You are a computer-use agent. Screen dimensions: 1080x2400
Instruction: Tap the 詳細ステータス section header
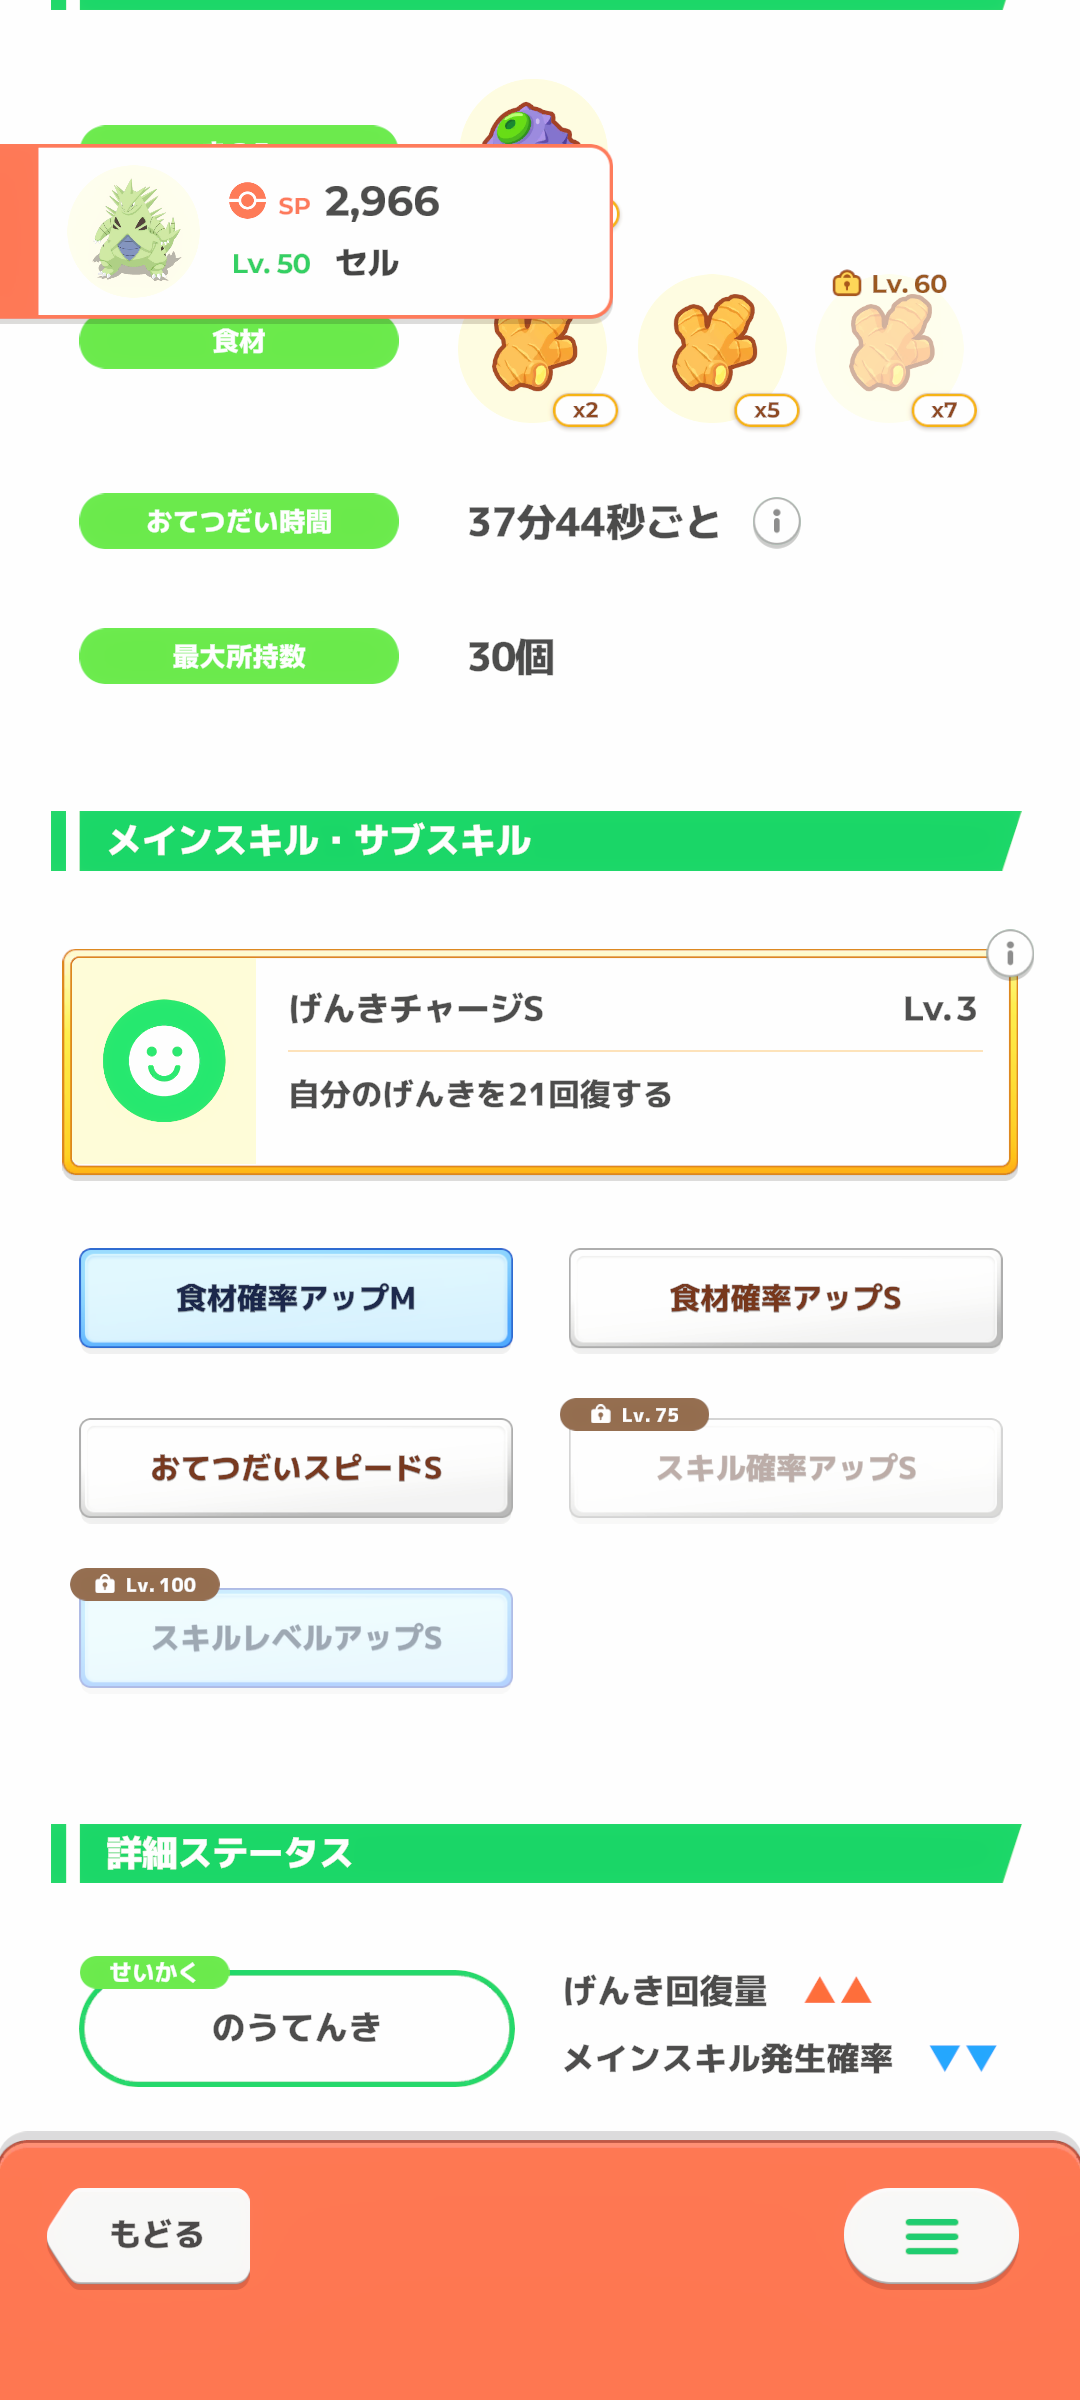click(x=540, y=1853)
